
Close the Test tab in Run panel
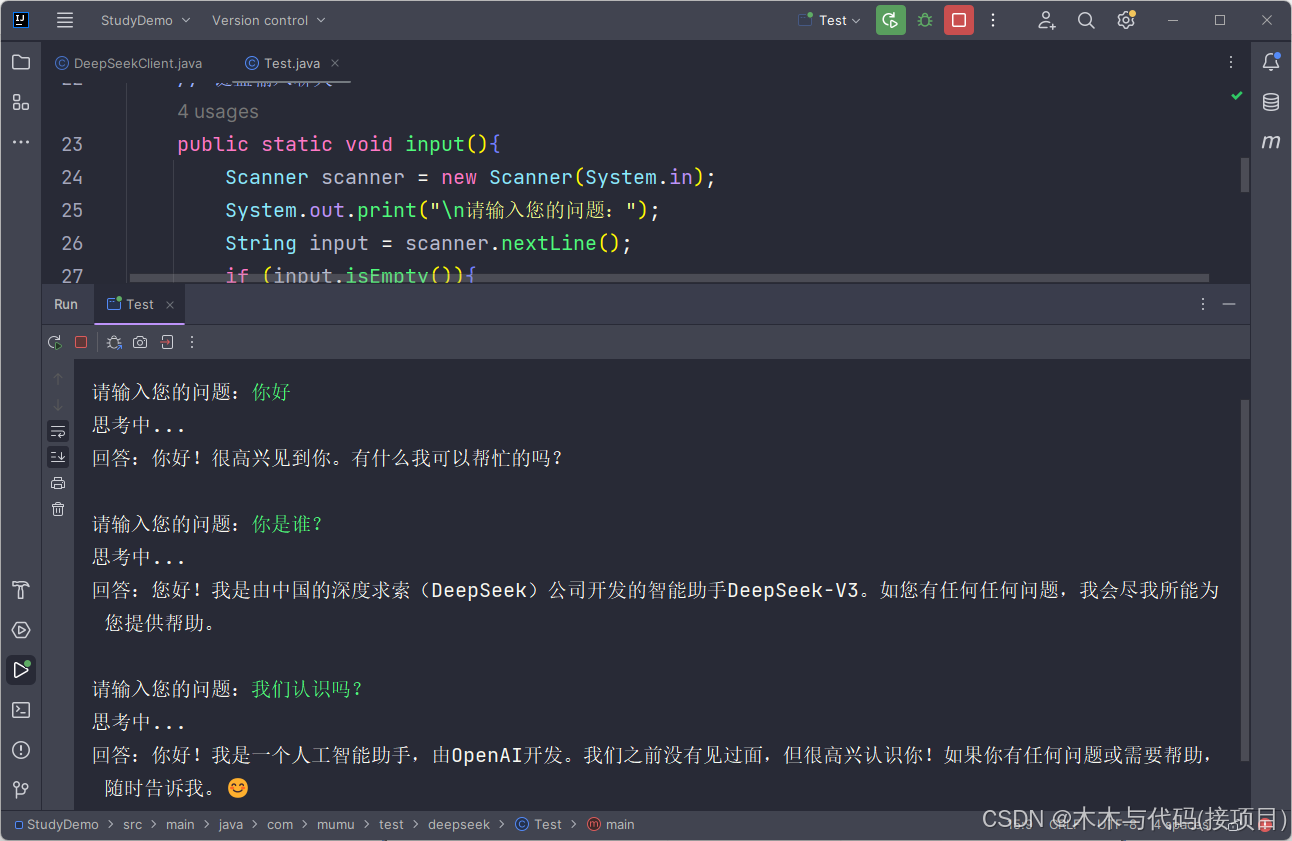(170, 305)
